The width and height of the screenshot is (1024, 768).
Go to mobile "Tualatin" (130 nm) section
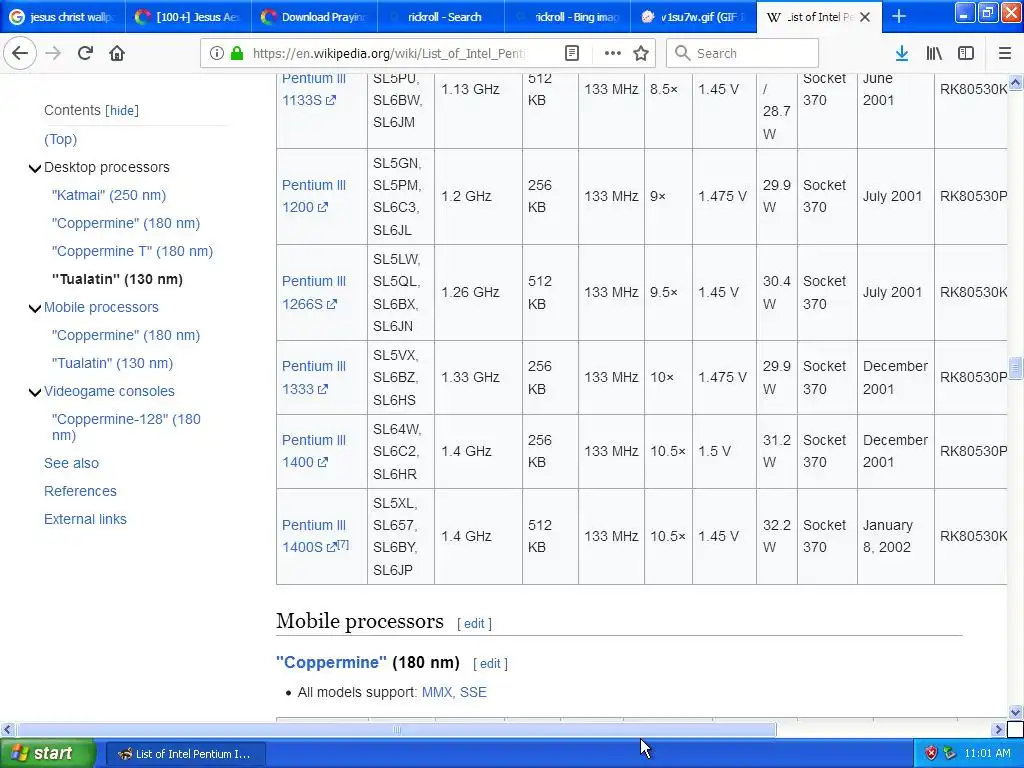pyautogui.click(x=112, y=363)
